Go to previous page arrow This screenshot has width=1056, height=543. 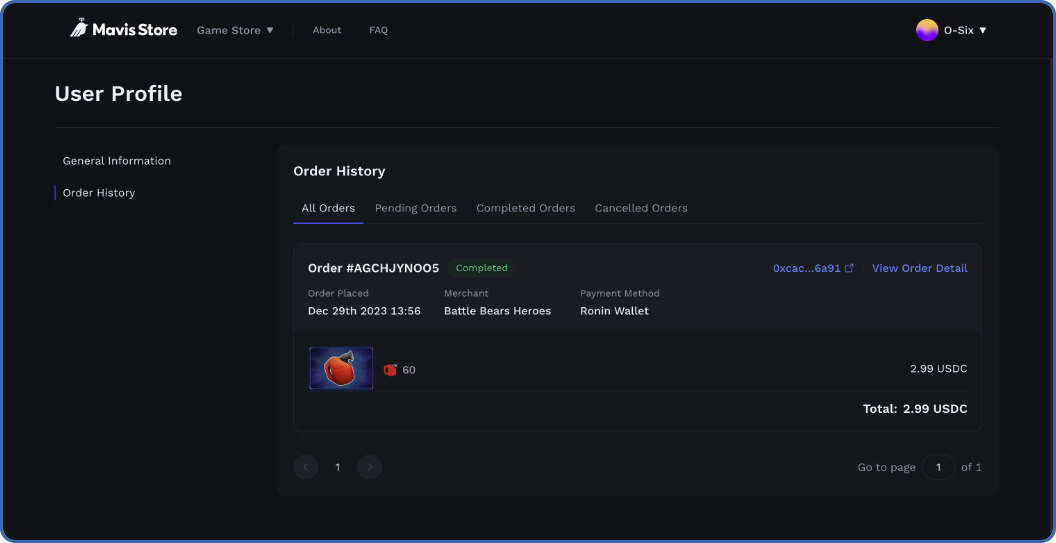coord(306,467)
